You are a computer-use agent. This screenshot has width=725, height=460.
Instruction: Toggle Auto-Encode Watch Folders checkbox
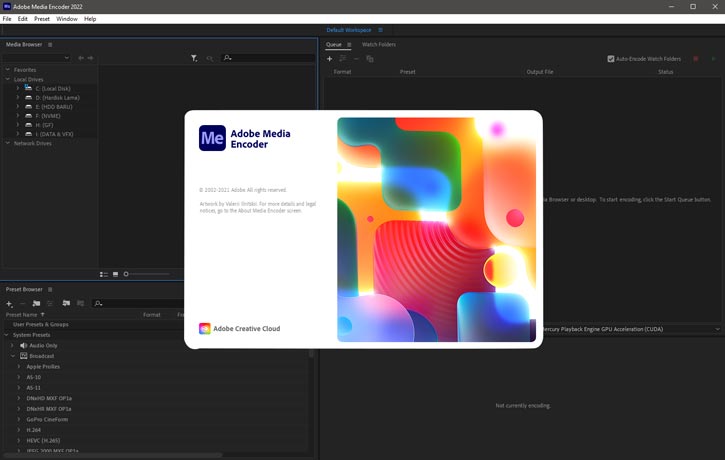611,59
